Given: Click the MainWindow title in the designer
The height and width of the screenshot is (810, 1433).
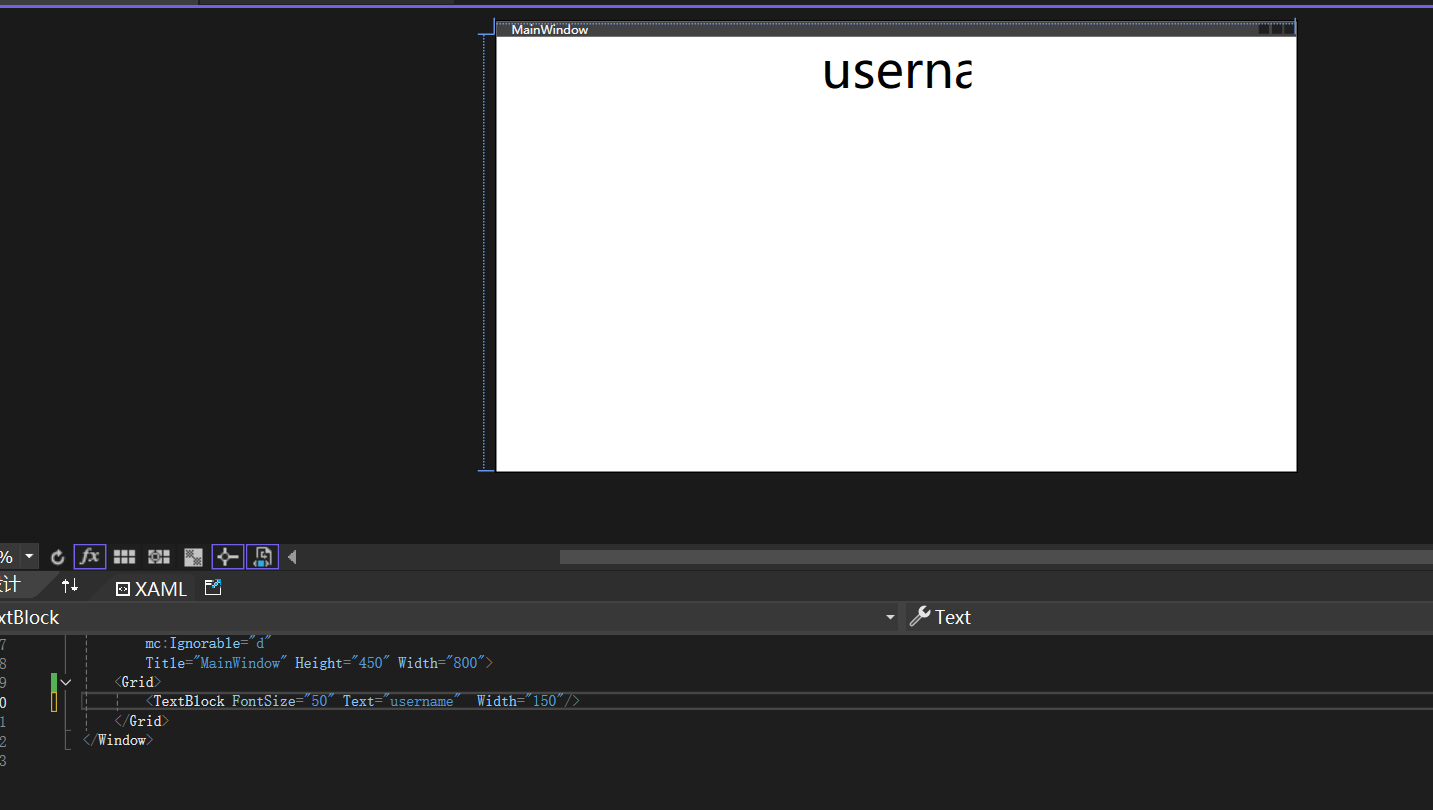Looking at the screenshot, I should pos(550,30).
